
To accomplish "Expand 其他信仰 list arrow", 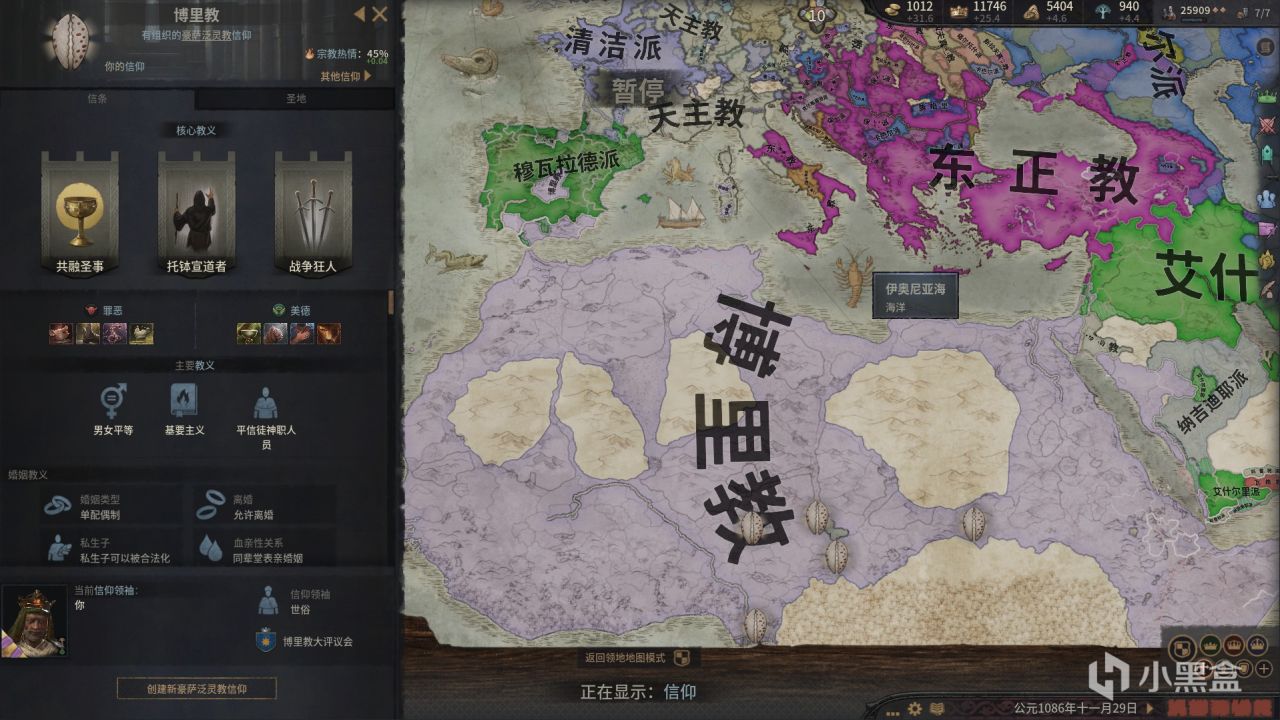I will [x=368, y=76].
